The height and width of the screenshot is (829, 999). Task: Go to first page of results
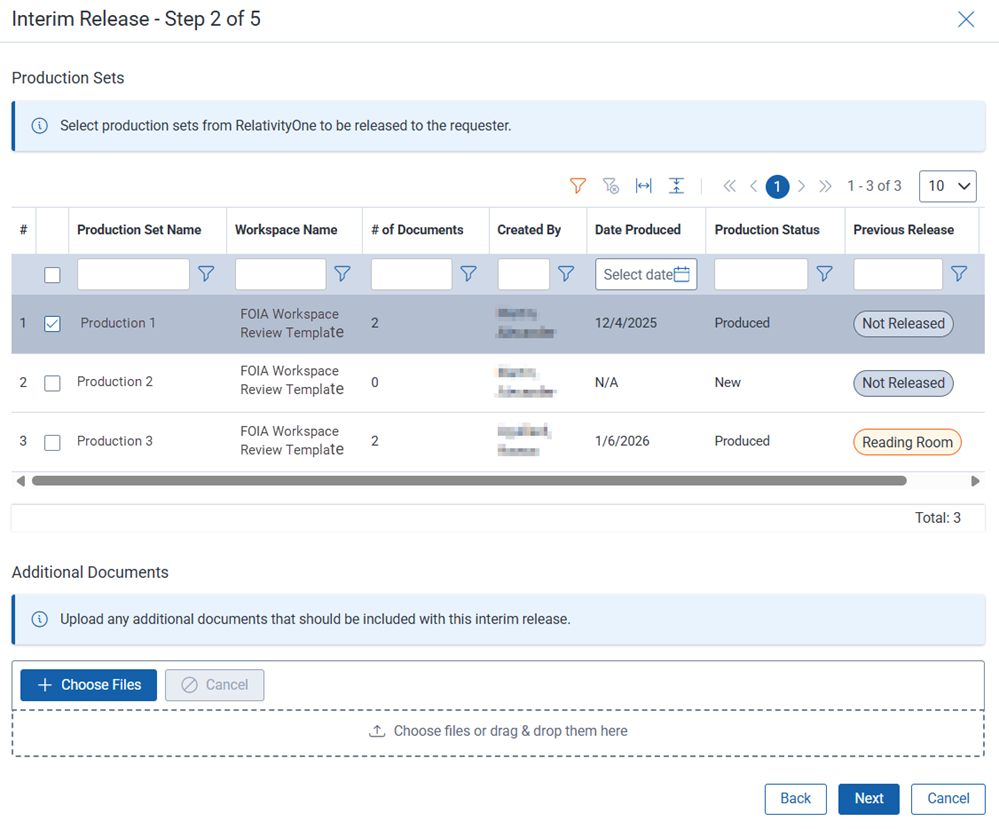(x=729, y=186)
